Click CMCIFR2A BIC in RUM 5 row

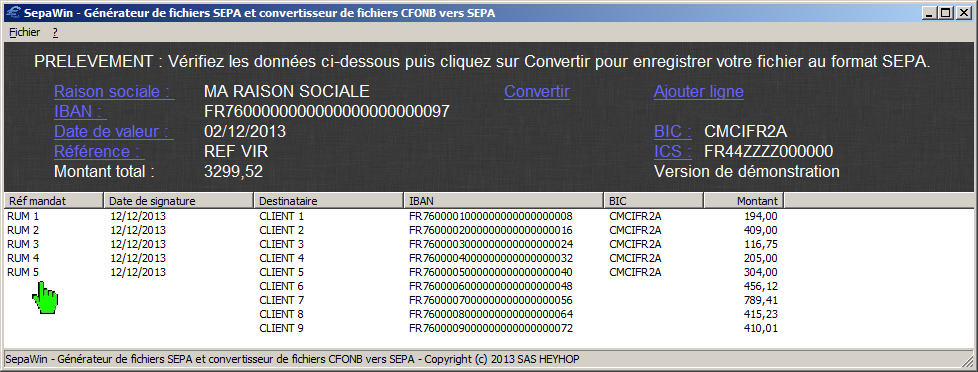[635, 272]
